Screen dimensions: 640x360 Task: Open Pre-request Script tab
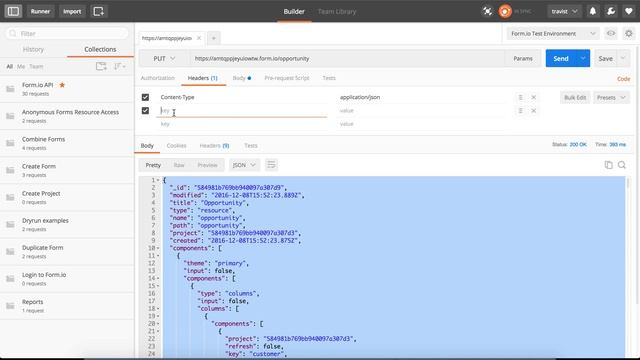click(x=287, y=78)
